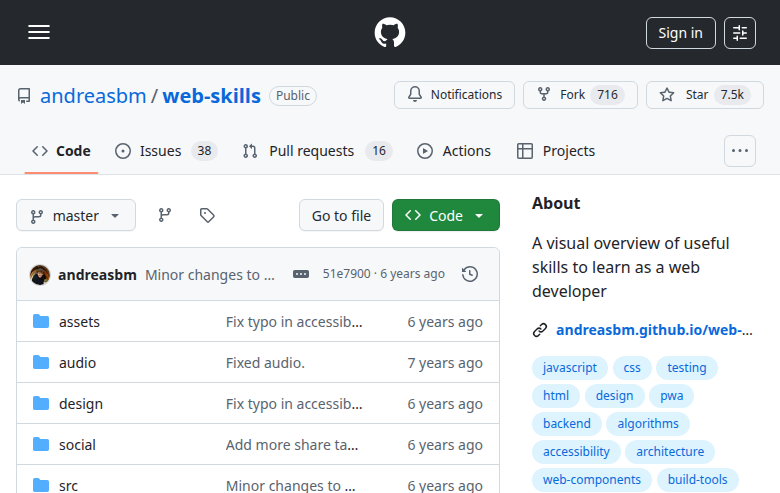The image size is (780, 493).
Task: Click the Go to file button
Action: point(341,215)
